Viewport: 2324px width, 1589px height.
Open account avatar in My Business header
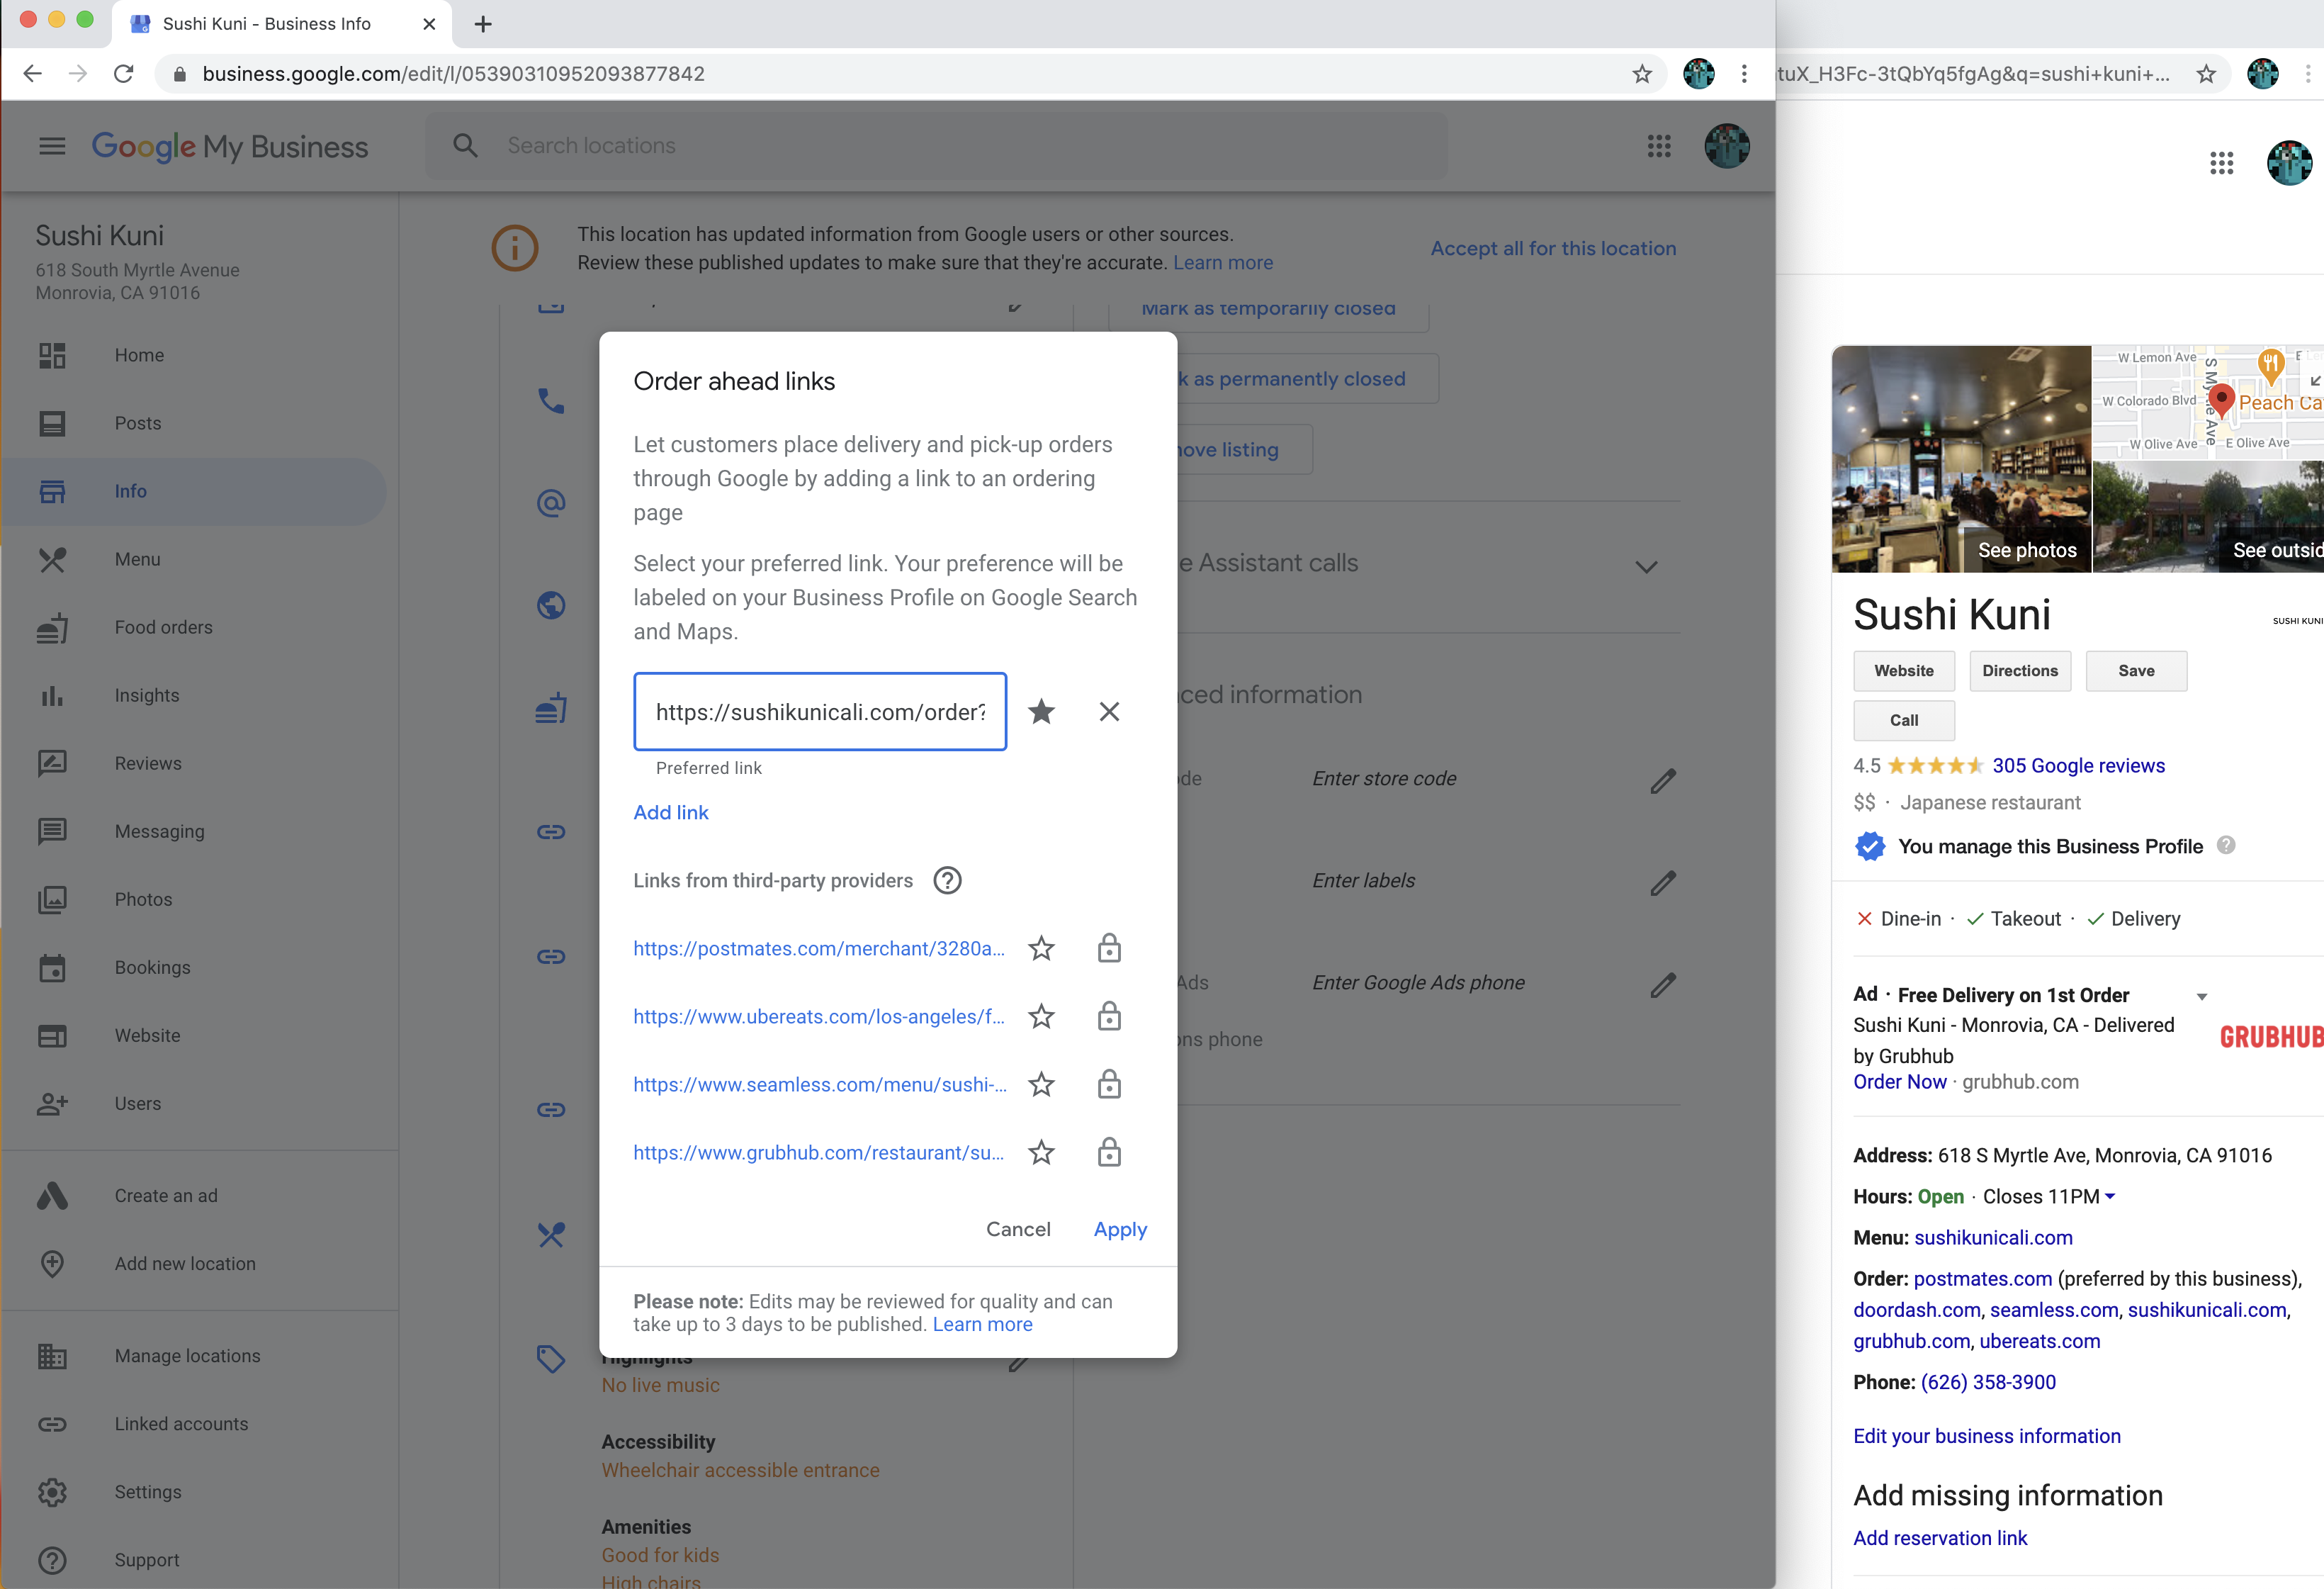[x=1727, y=146]
